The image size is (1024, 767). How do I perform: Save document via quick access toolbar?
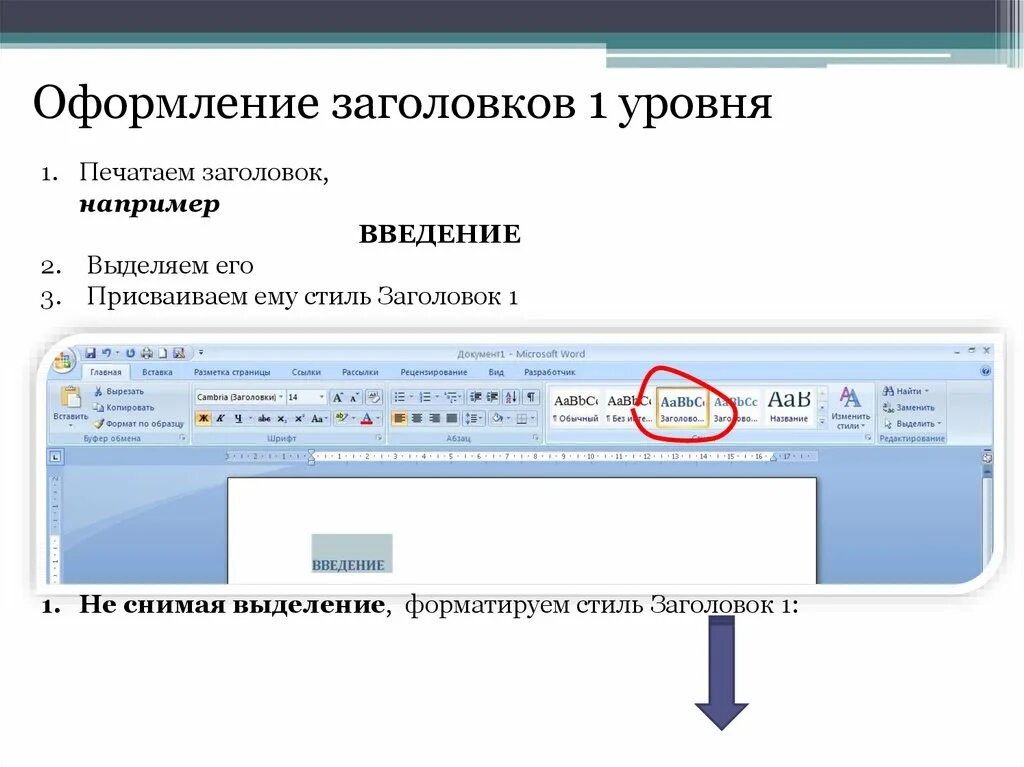[x=90, y=353]
